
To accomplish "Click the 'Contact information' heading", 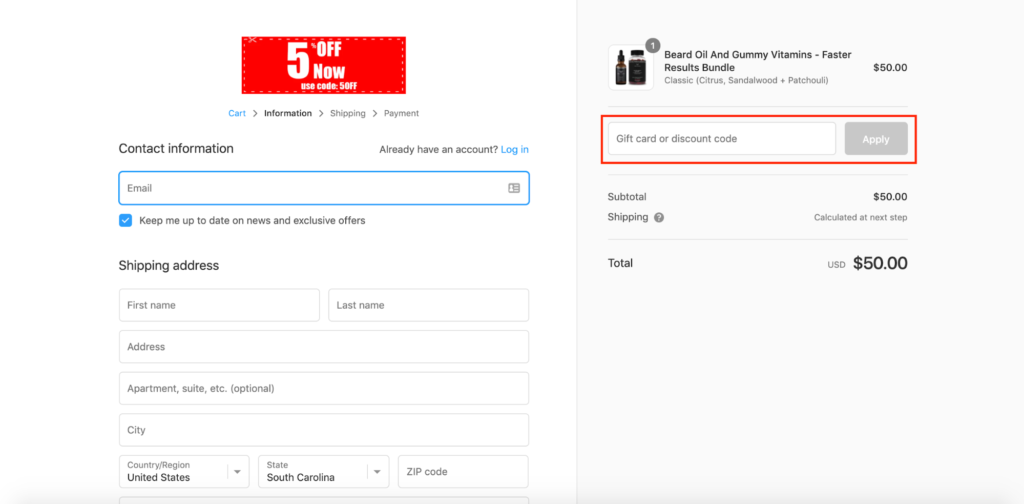I will pyautogui.click(x=176, y=149).
